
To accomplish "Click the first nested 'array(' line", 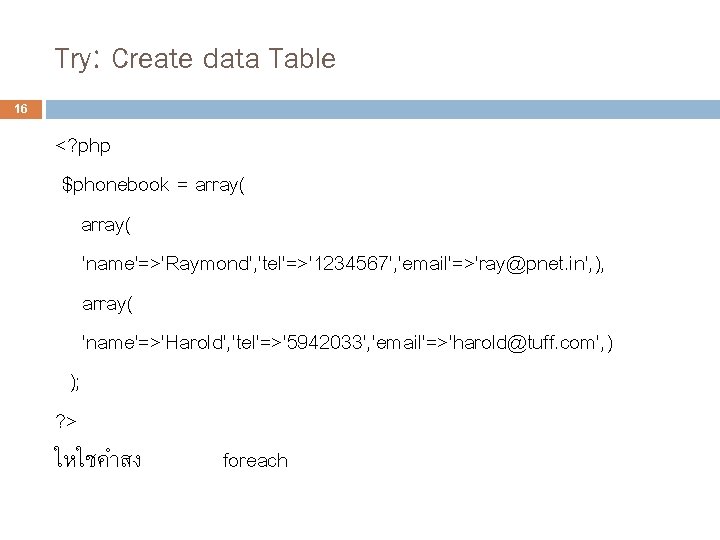I will (106, 224).
